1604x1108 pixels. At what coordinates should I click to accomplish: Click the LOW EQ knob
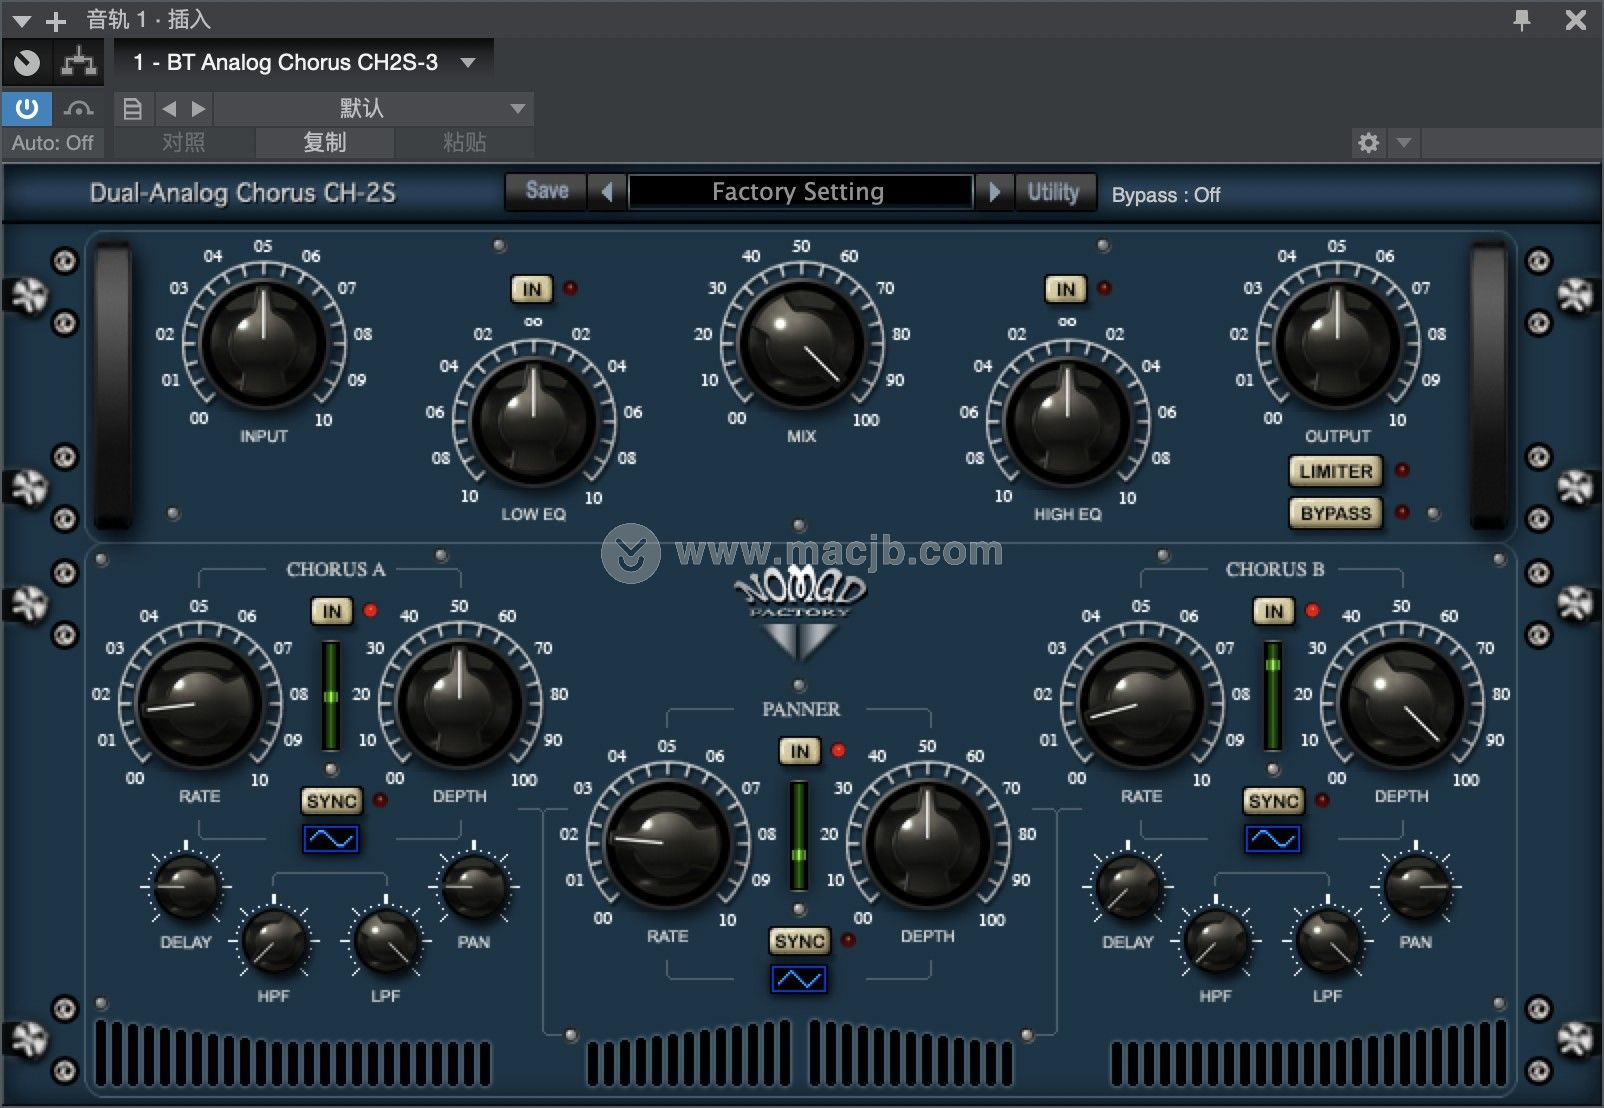[x=533, y=421]
